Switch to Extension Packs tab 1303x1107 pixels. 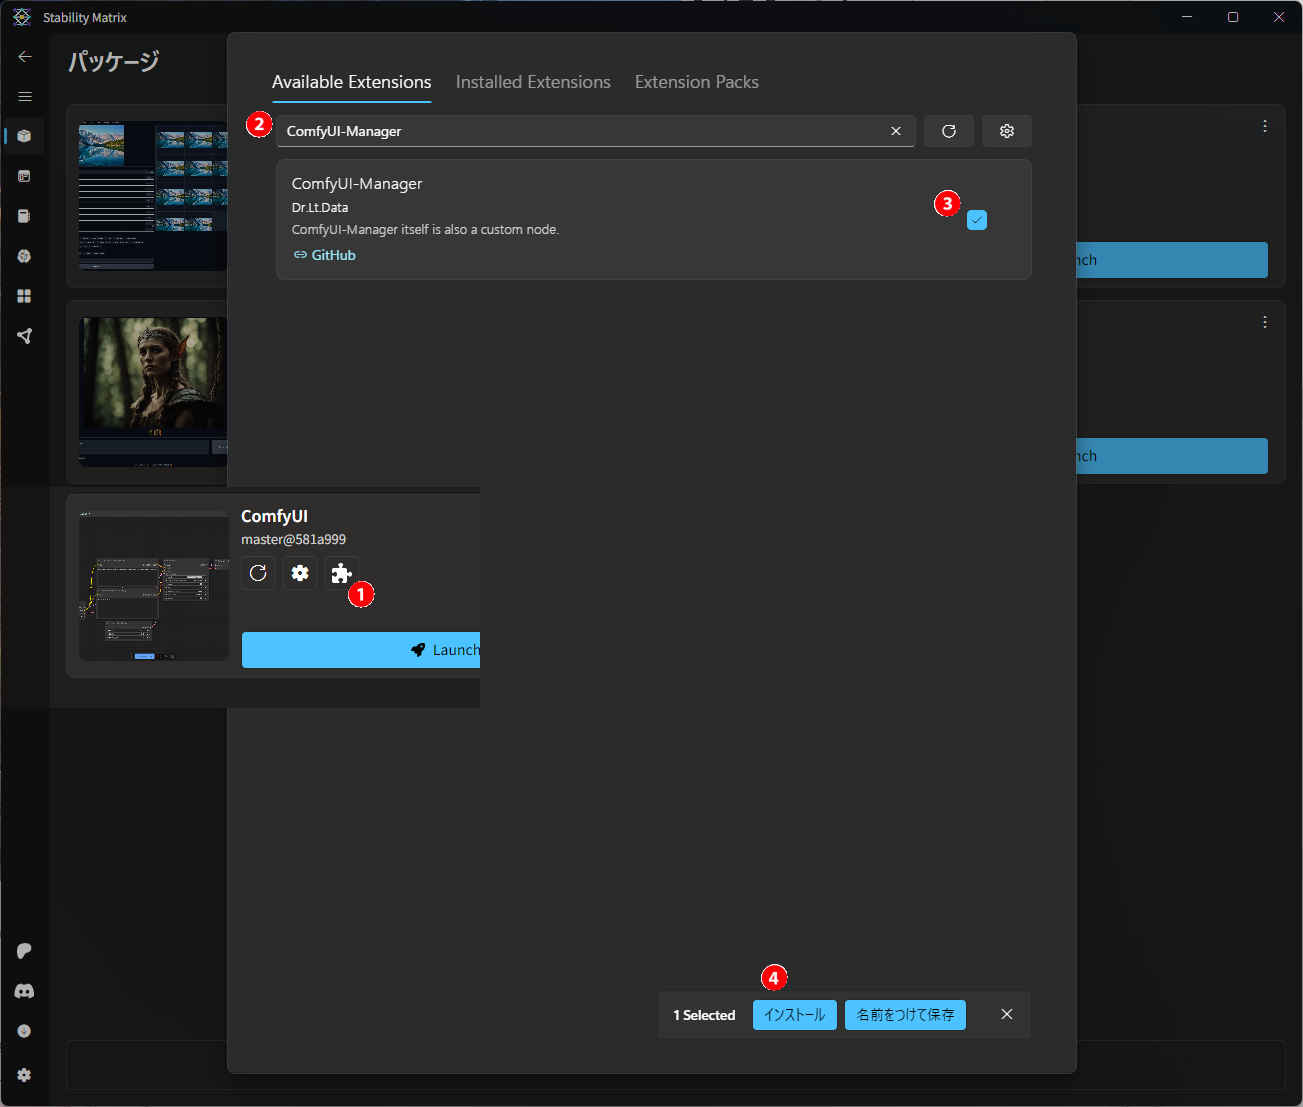point(696,82)
